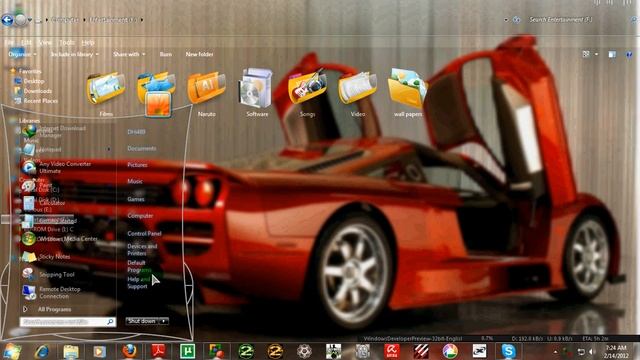Click the Back arrow in Explorer
Viewport: 640px width, 360px height.
(x=7, y=20)
